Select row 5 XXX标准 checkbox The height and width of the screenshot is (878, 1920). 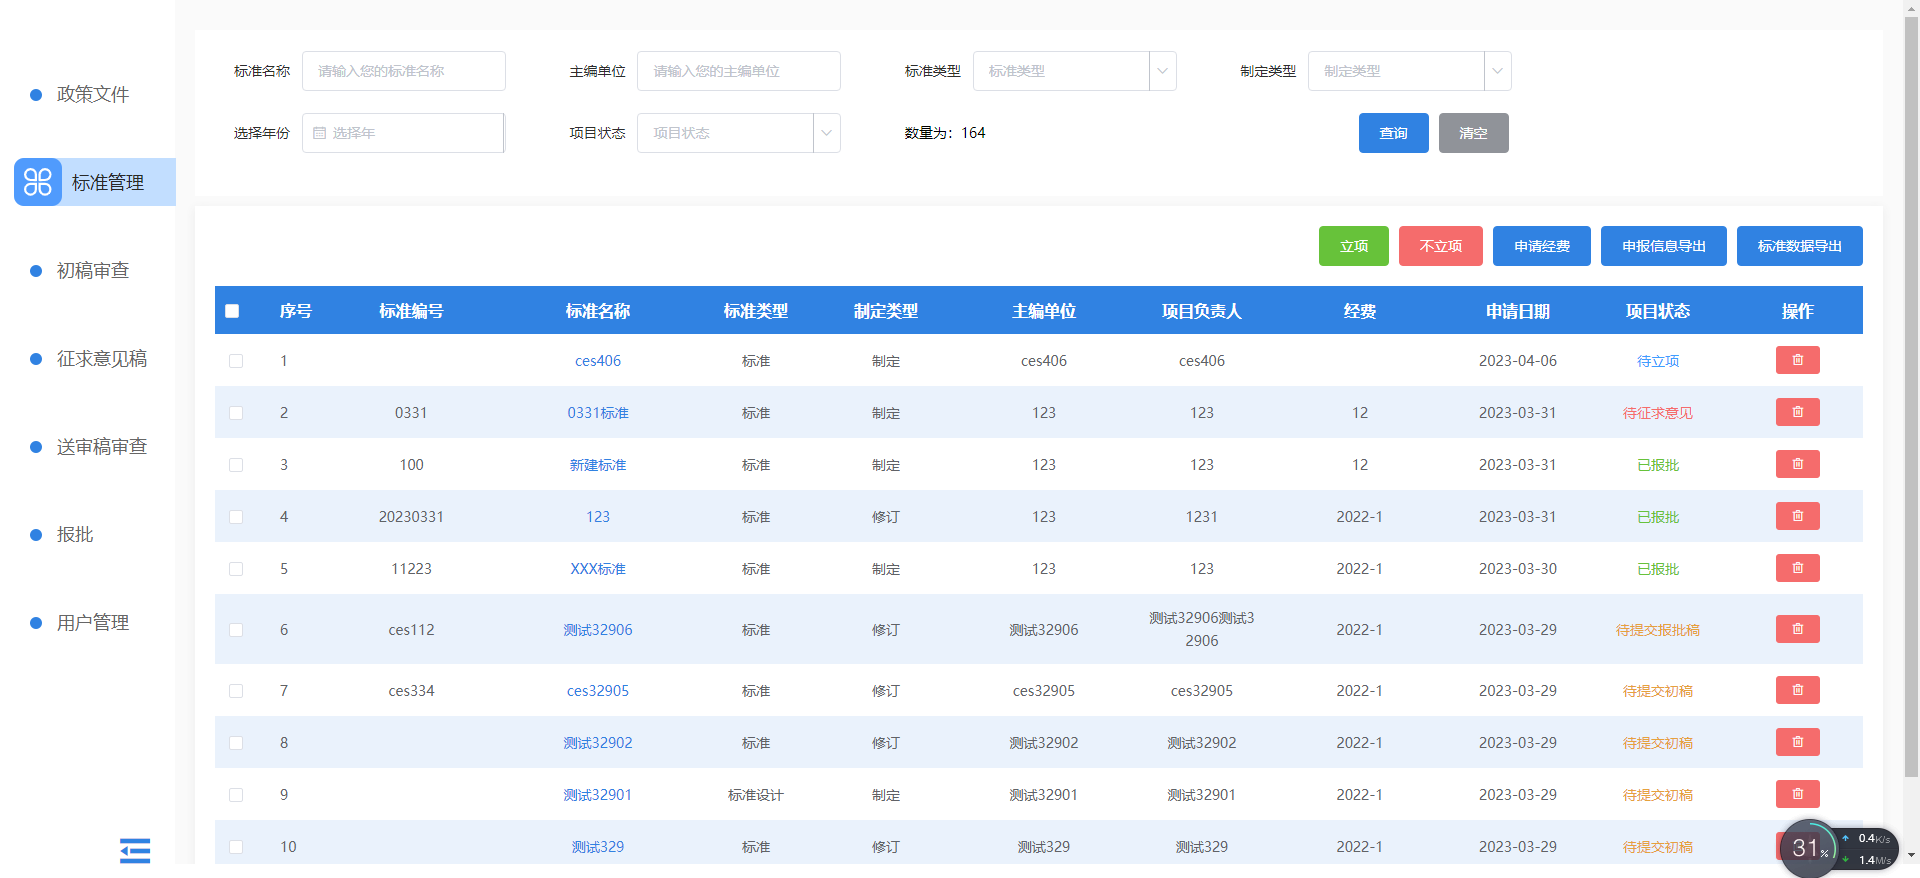point(236,569)
